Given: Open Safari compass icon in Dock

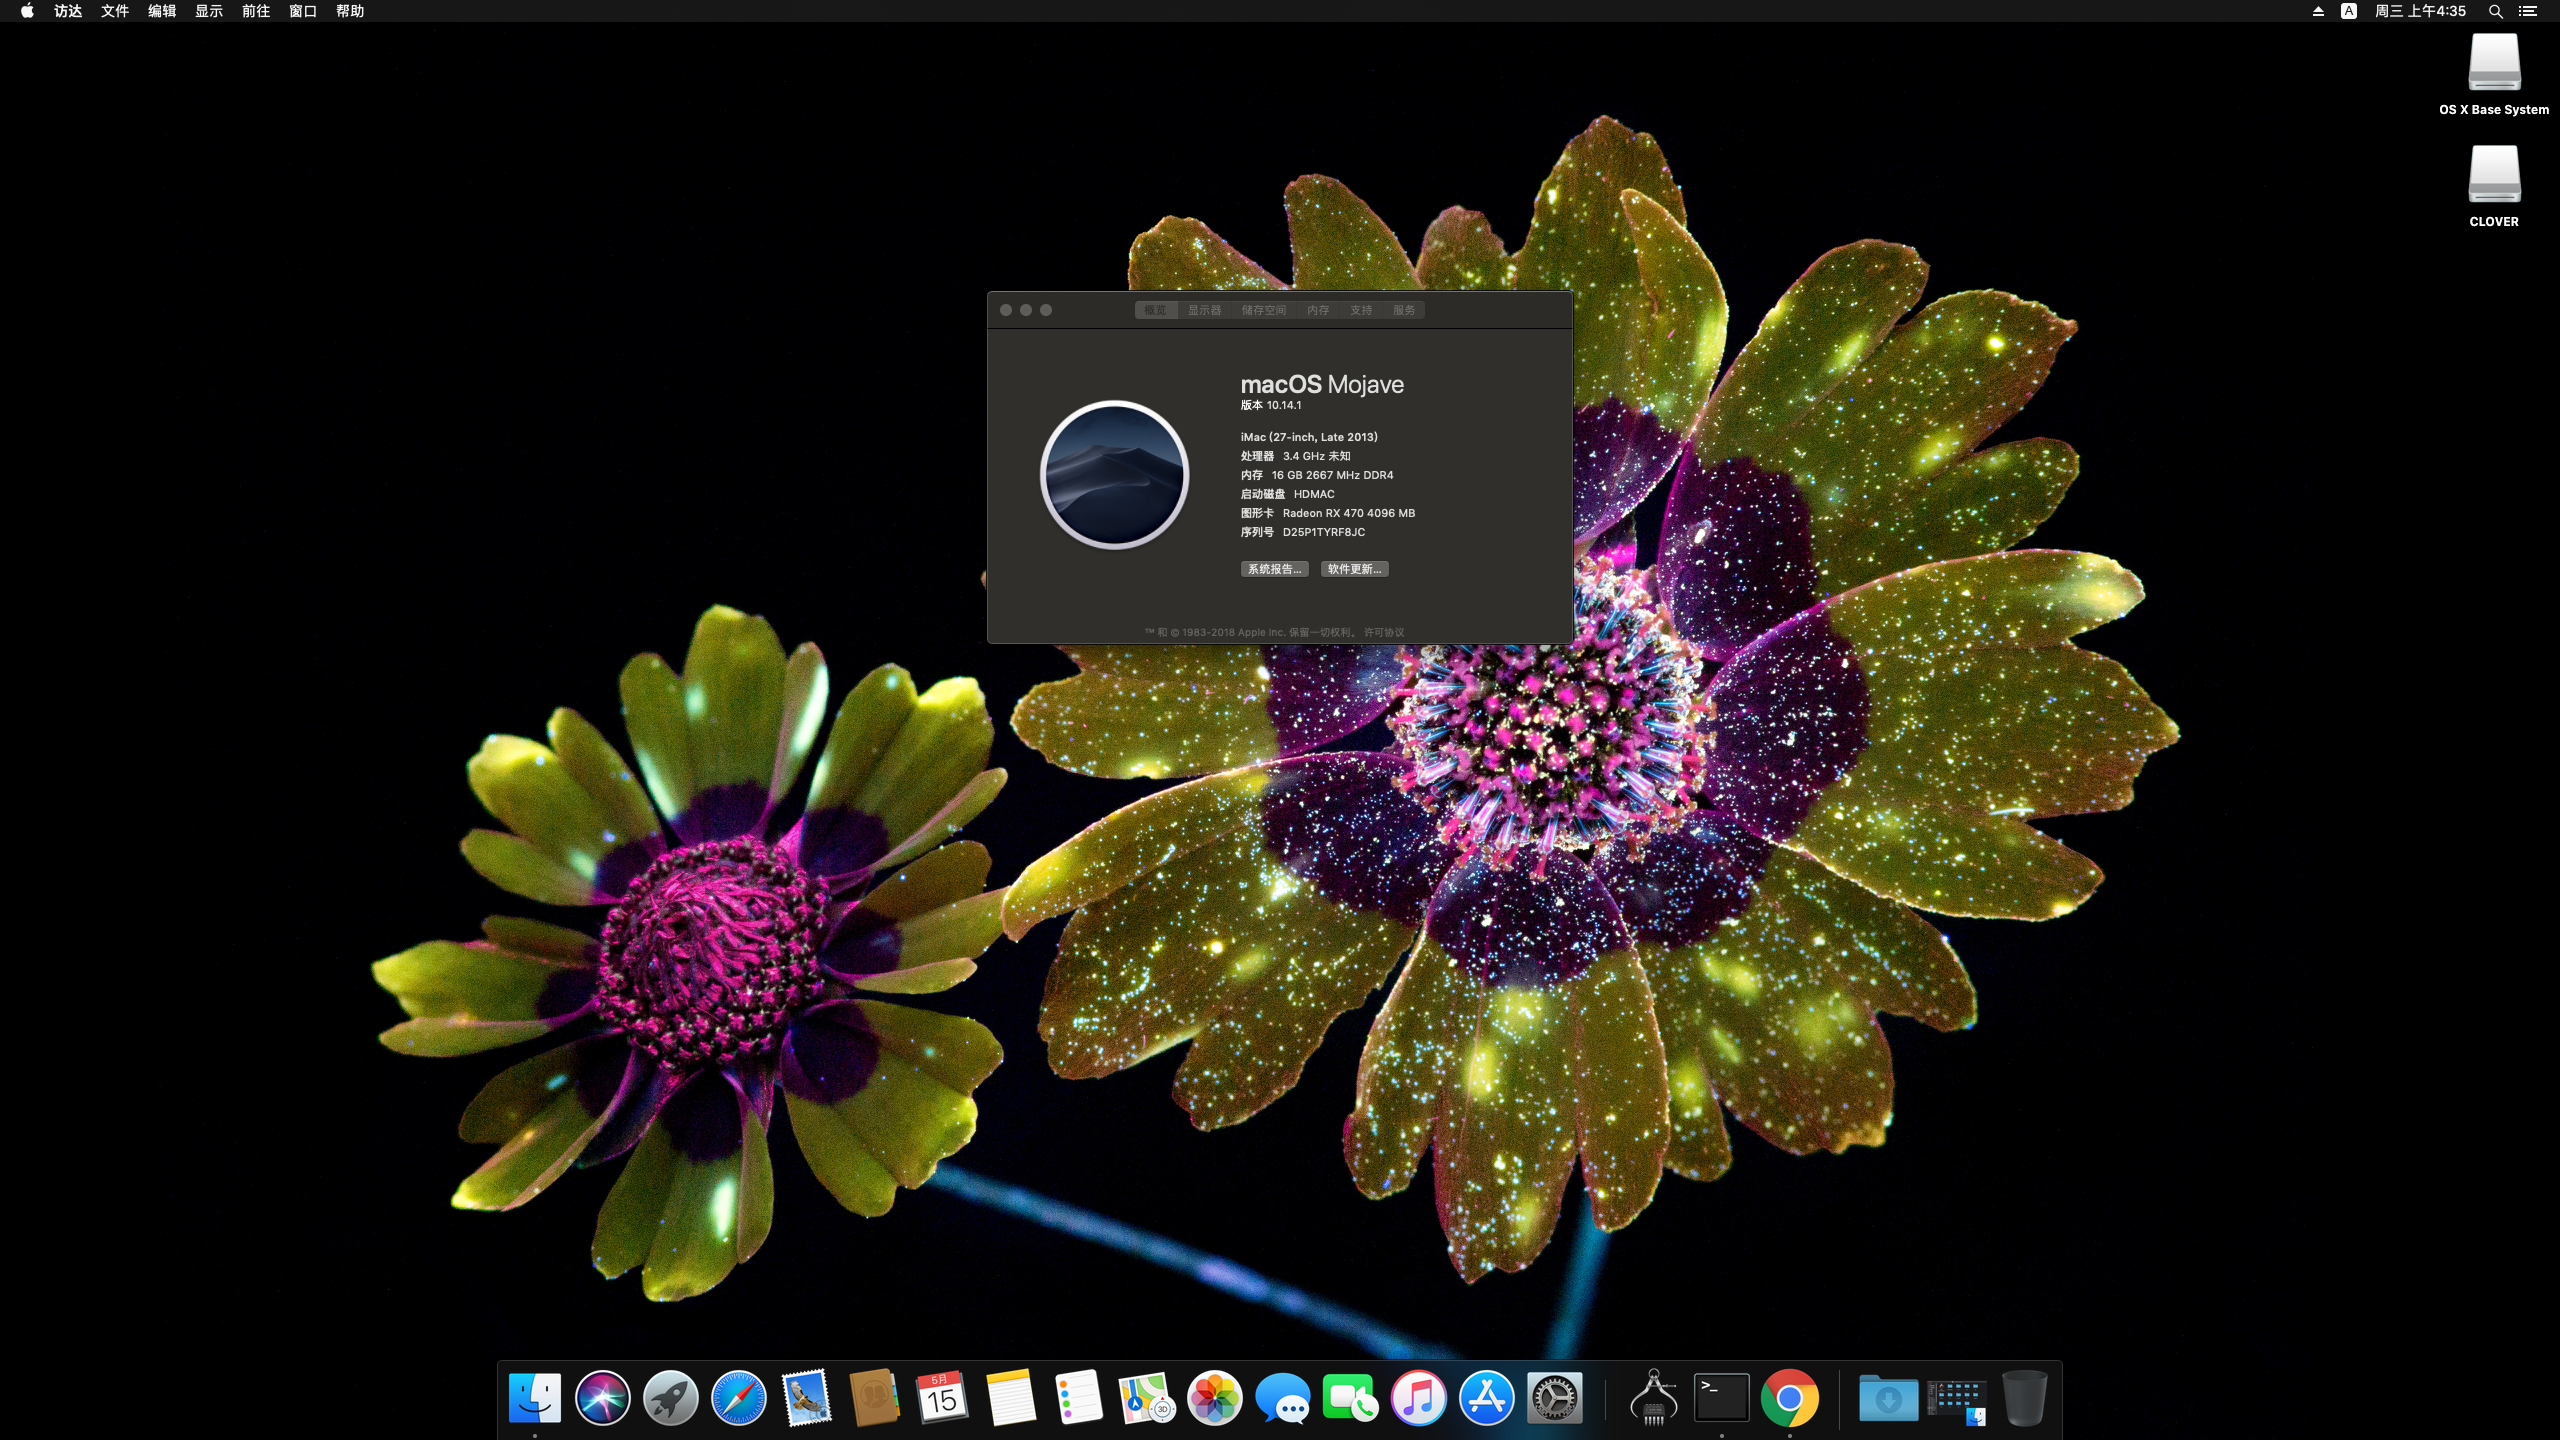Looking at the screenshot, I should pos(739,1397).
